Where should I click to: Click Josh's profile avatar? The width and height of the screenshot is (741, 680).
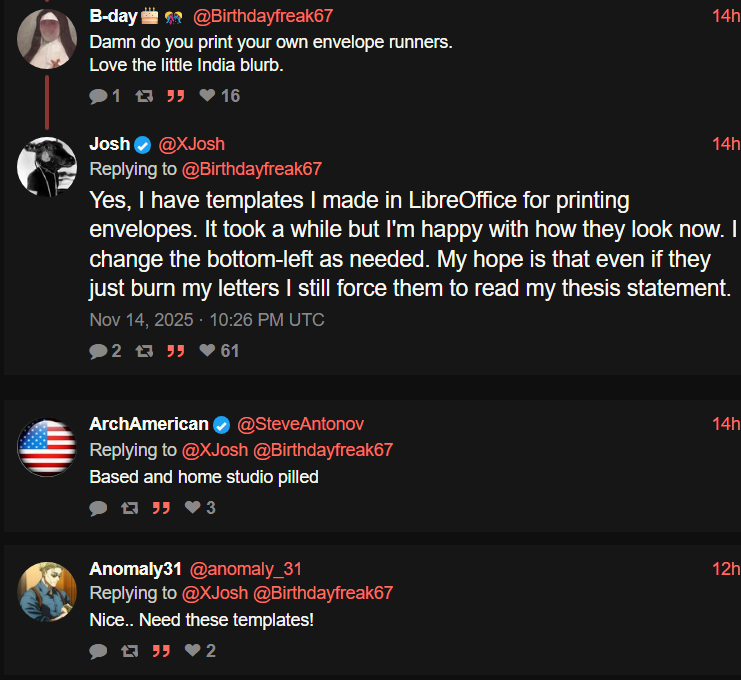[47, 166]
